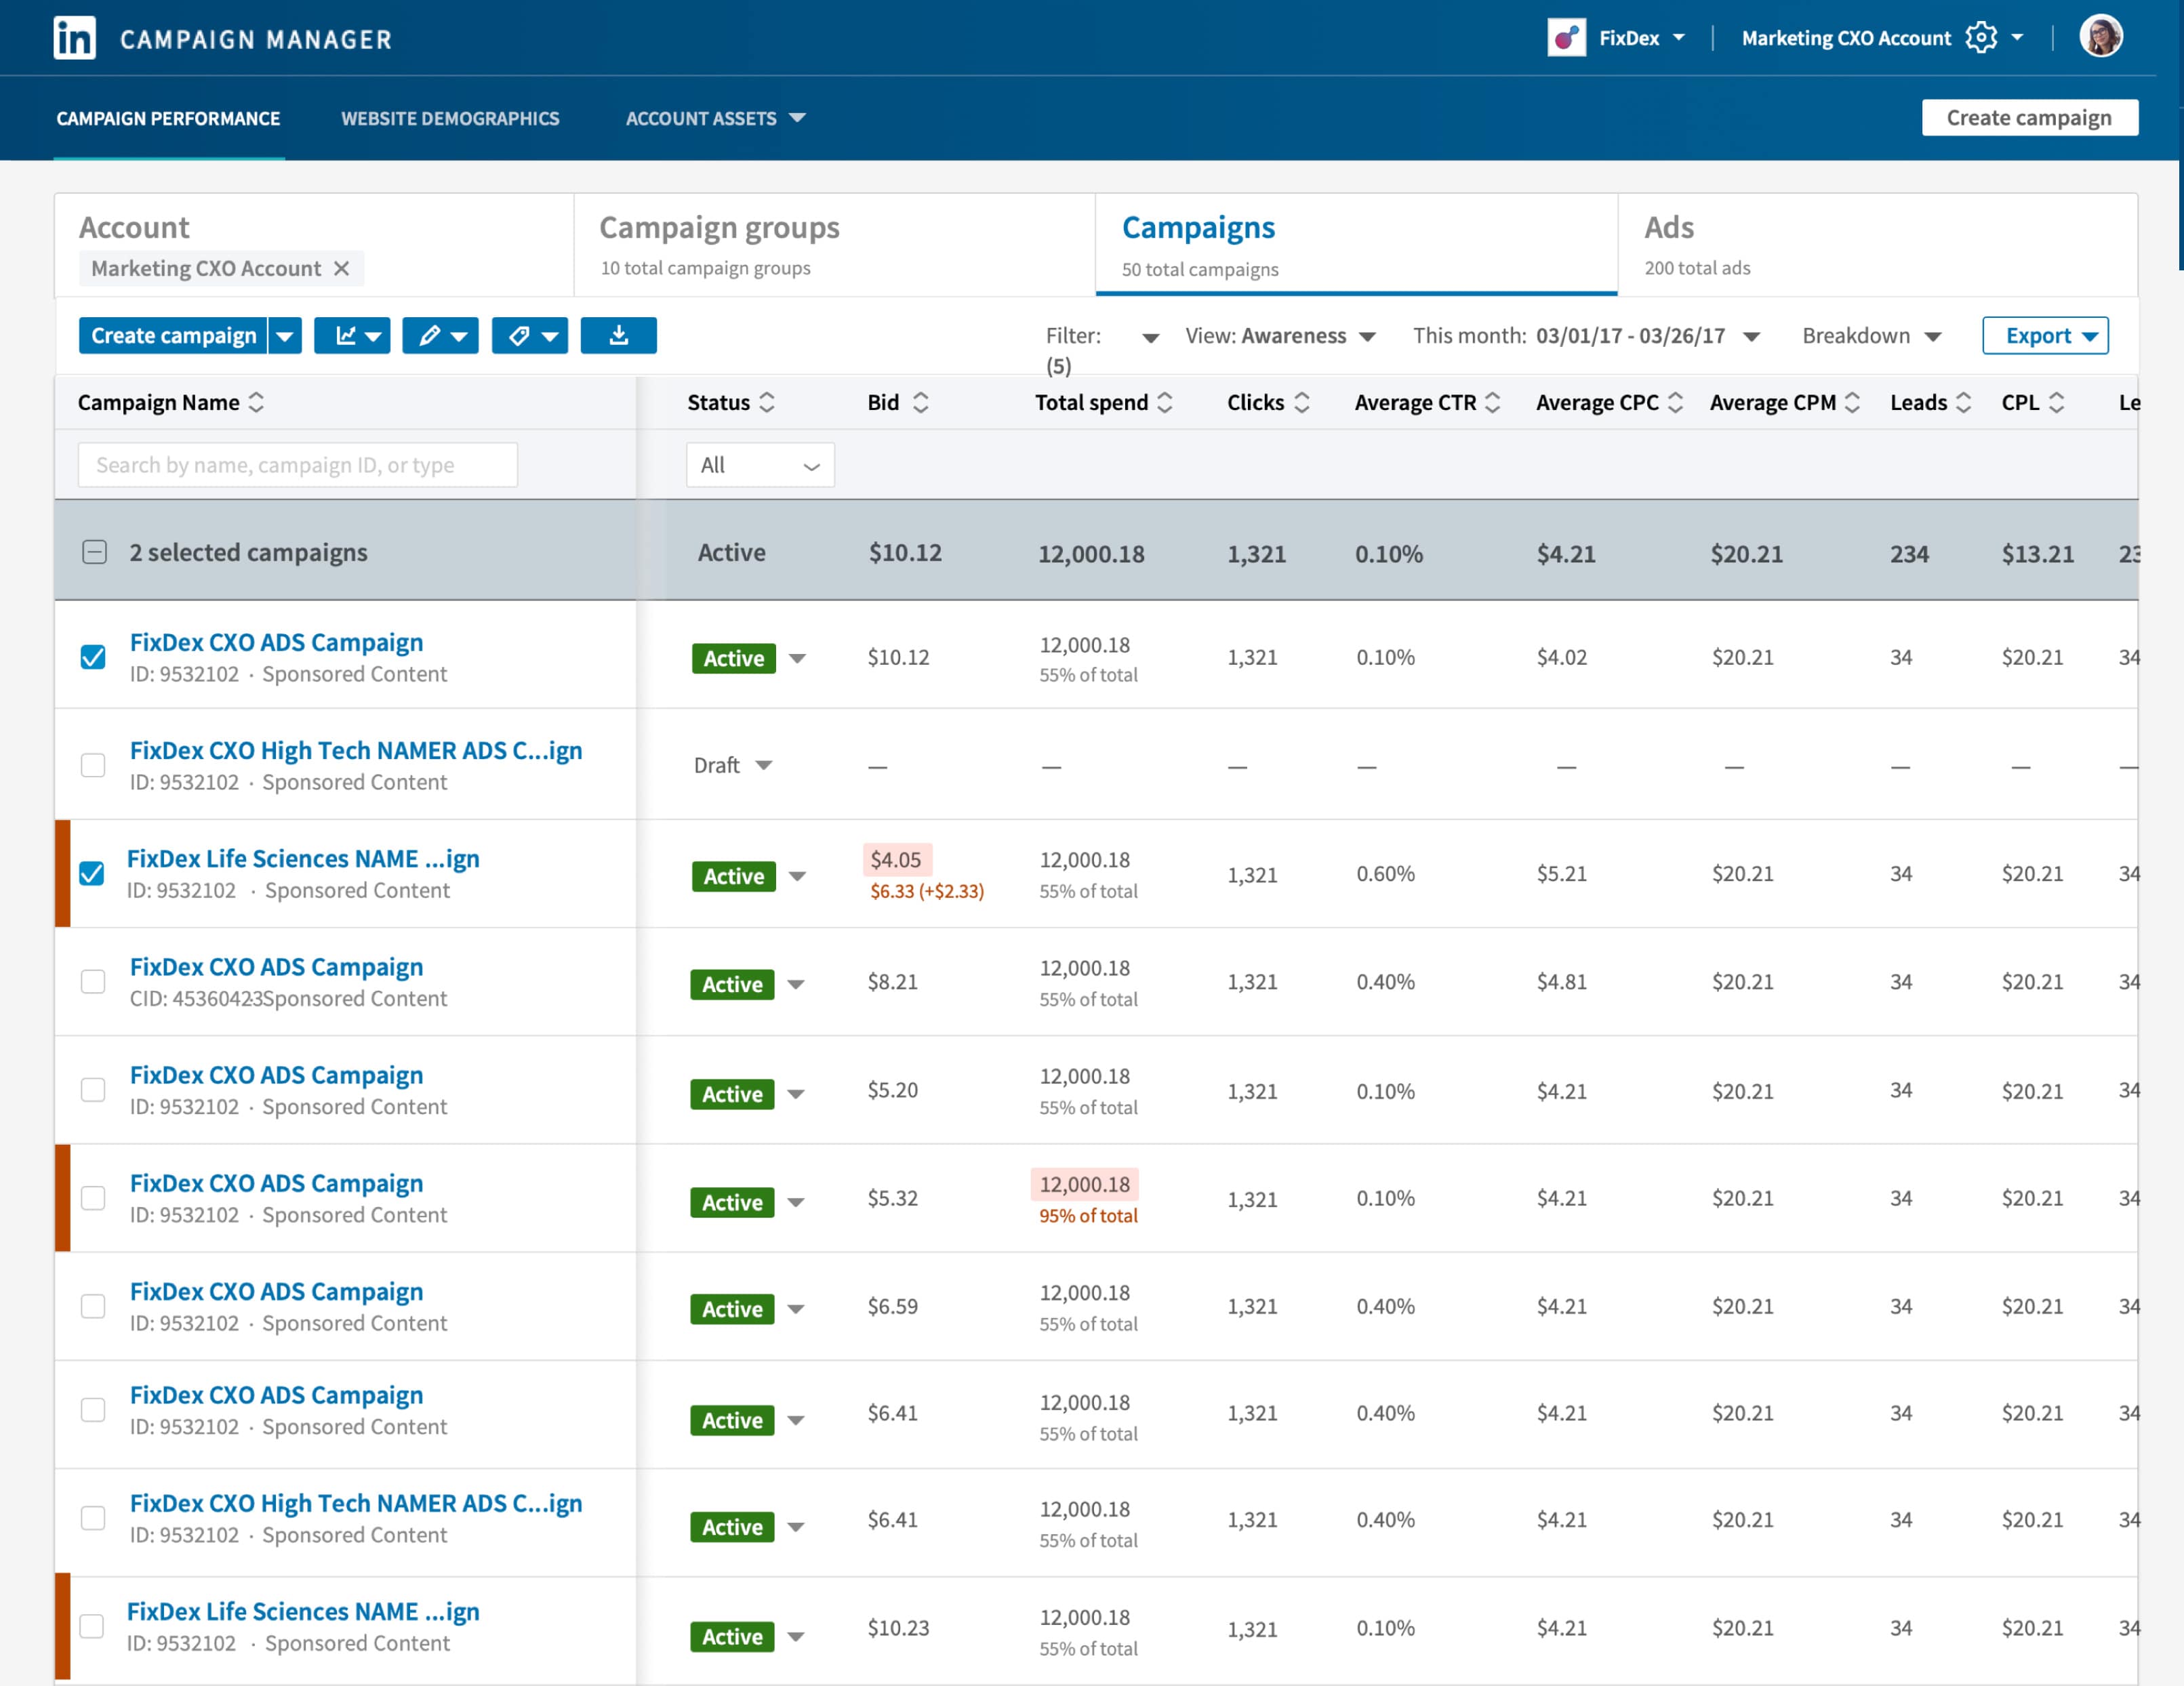The width and height of the screenshot is (2184, 1686).
Task: Check the Draft High Tech NAMER campaign checkbox
Action: pos(93,765)
